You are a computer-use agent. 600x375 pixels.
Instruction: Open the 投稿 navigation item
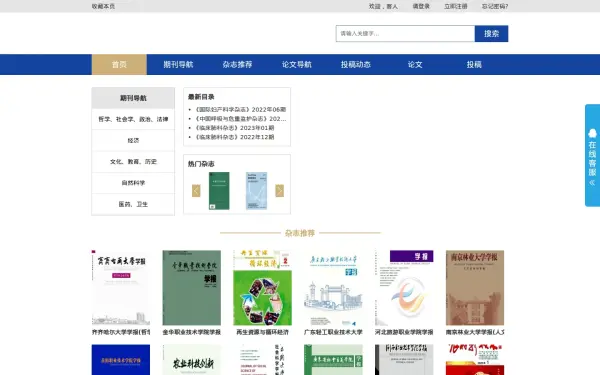click(474, 64)
